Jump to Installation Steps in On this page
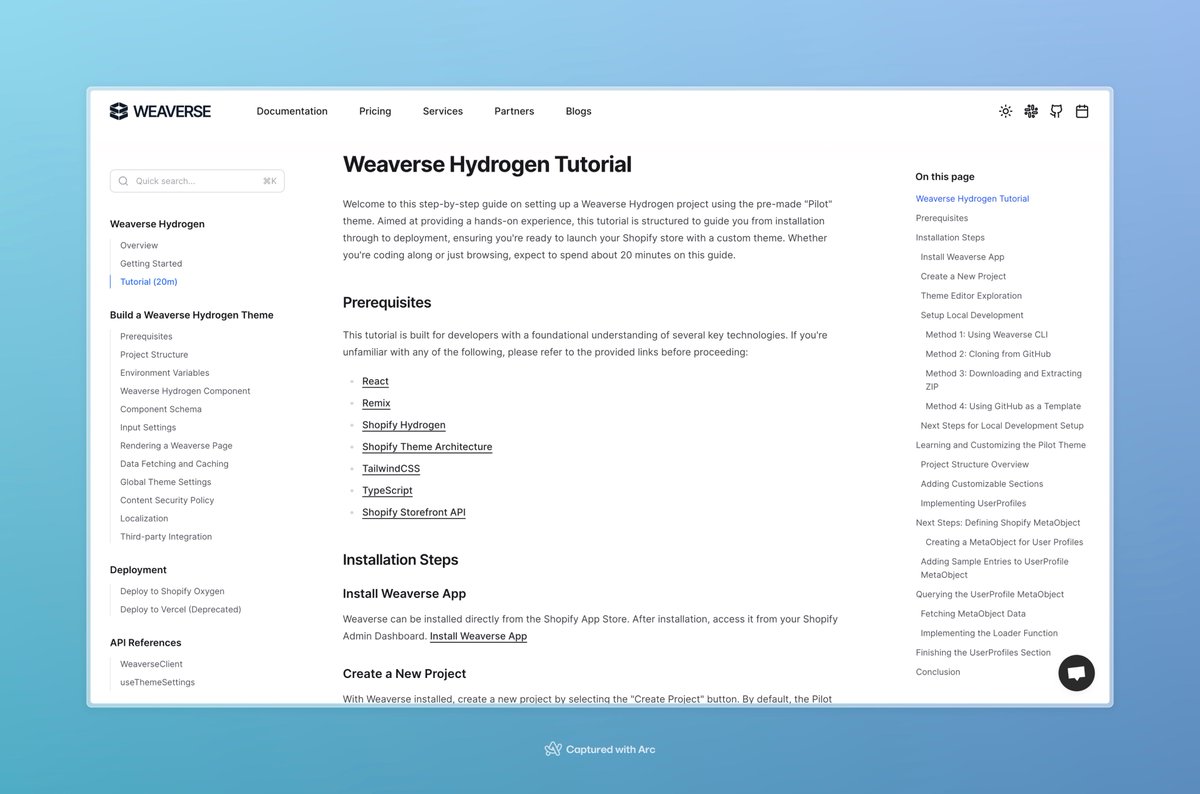1200x794 pixels. pos(950,238)
